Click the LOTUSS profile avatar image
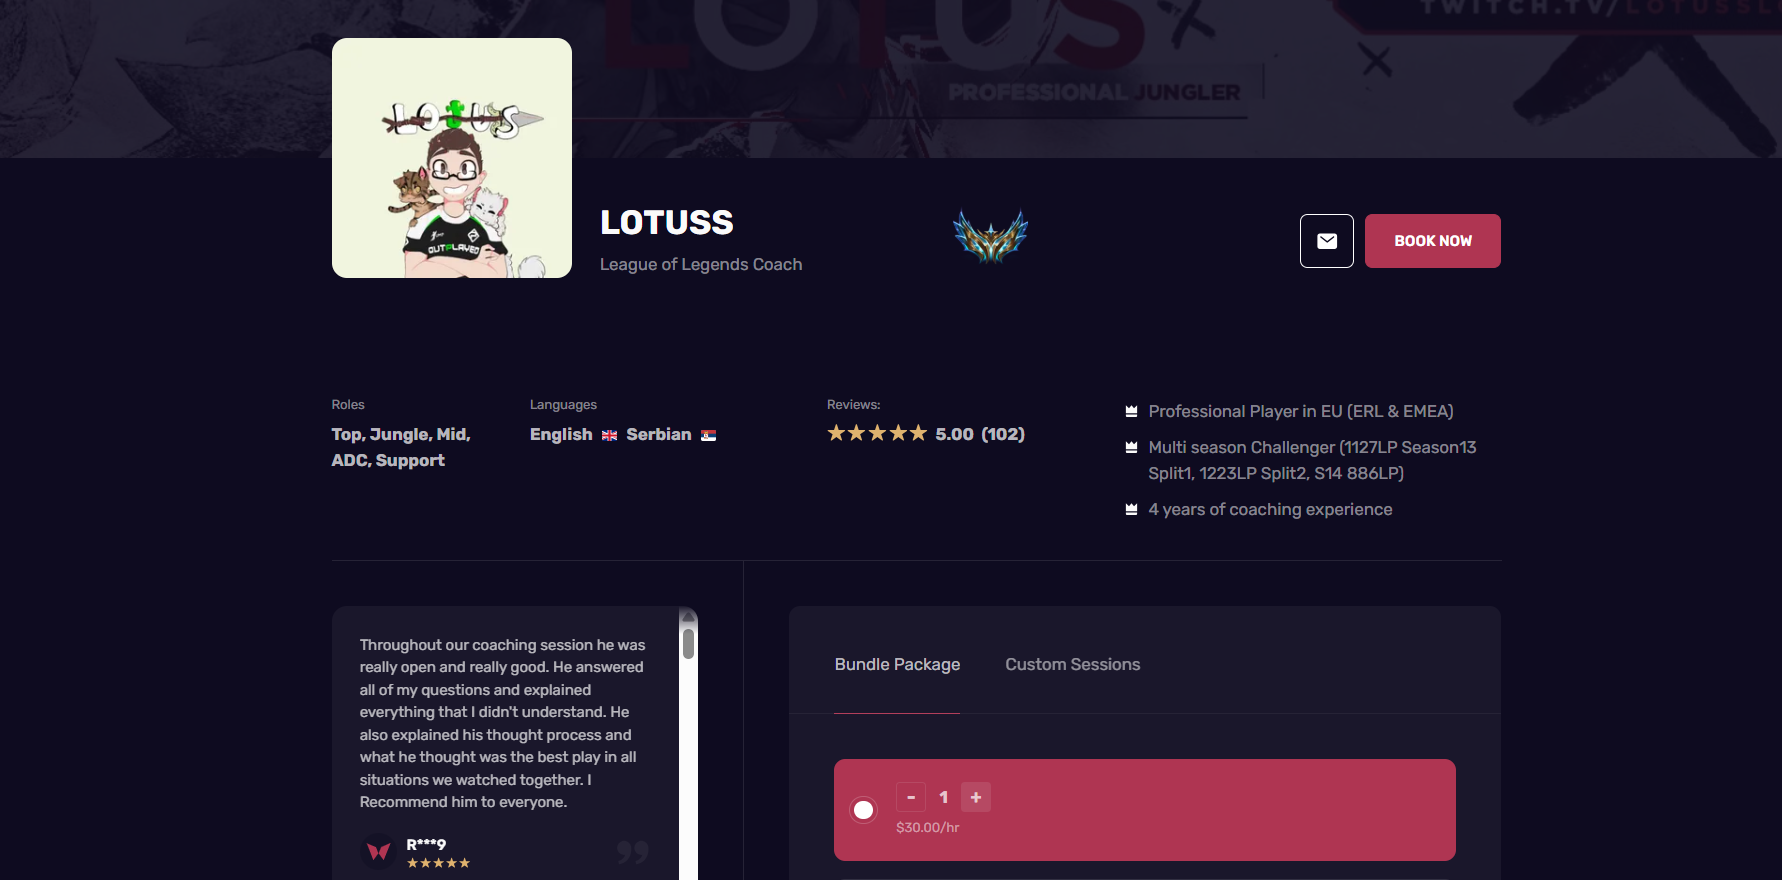The image size is (1782, 880). point(452,158)
